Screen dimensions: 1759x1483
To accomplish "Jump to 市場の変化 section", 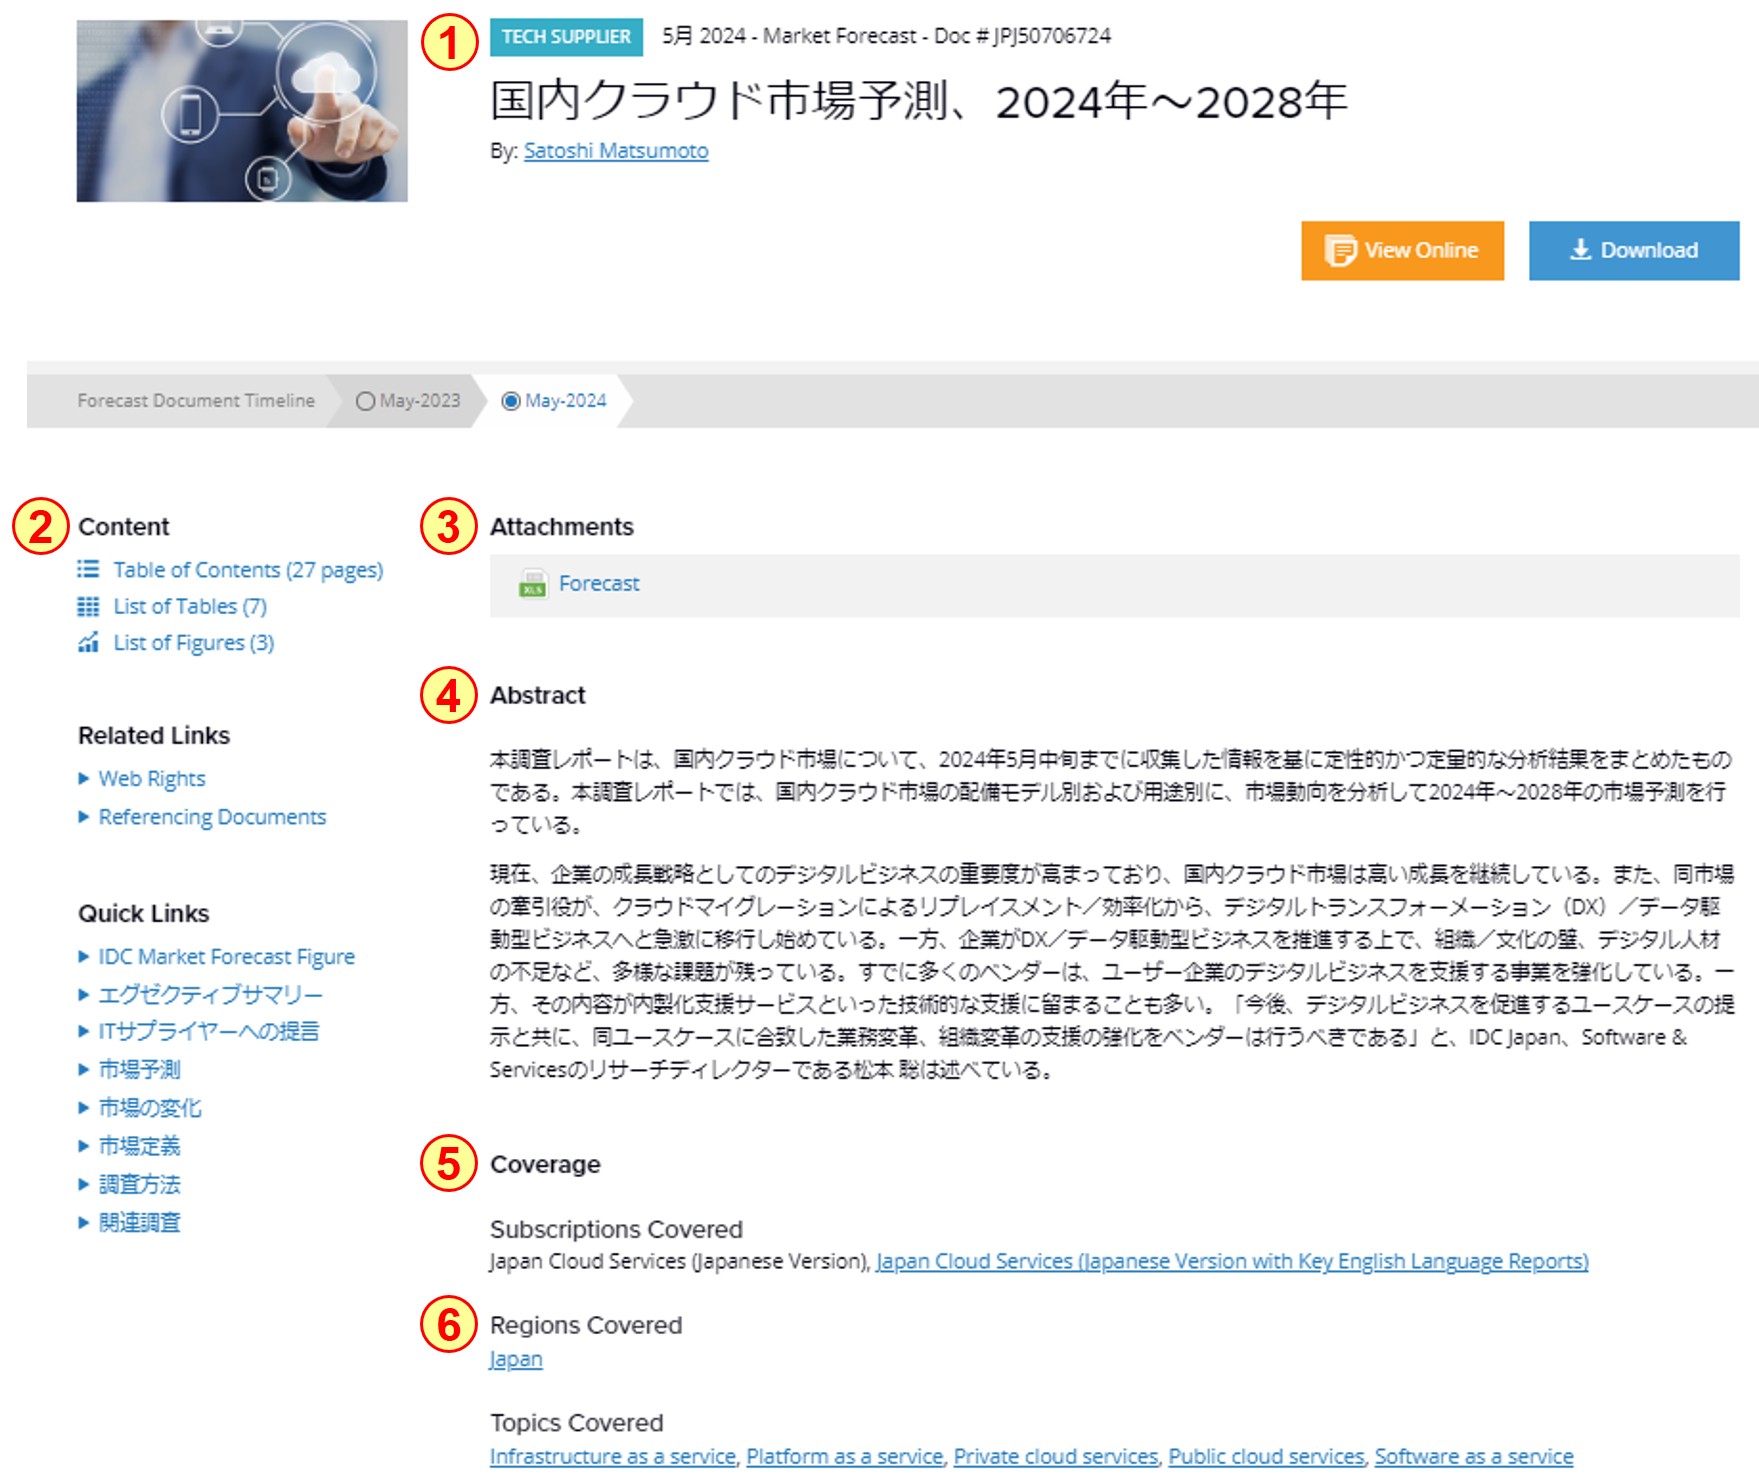I will [149, 1107].
